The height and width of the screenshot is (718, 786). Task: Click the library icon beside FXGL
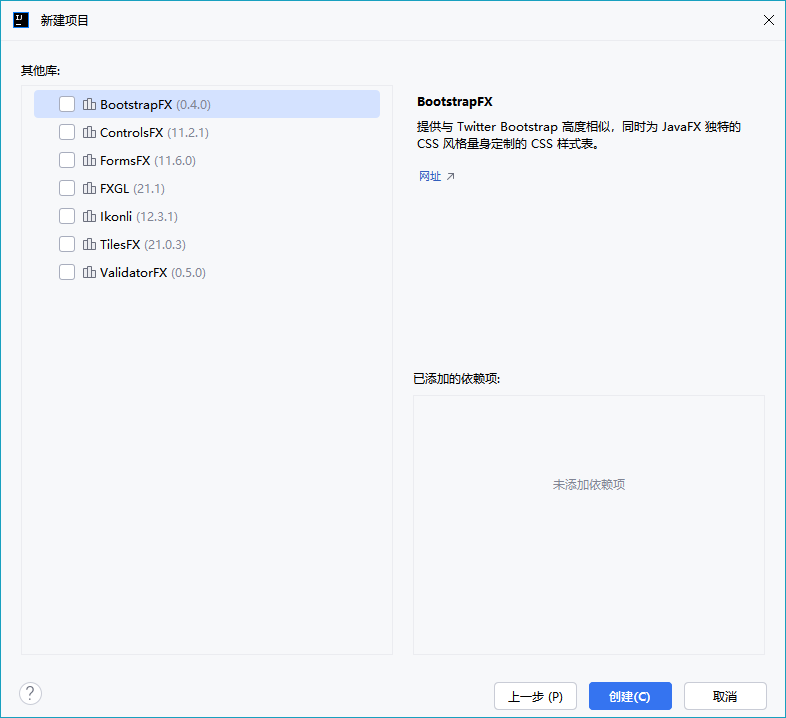pos(89,189)
